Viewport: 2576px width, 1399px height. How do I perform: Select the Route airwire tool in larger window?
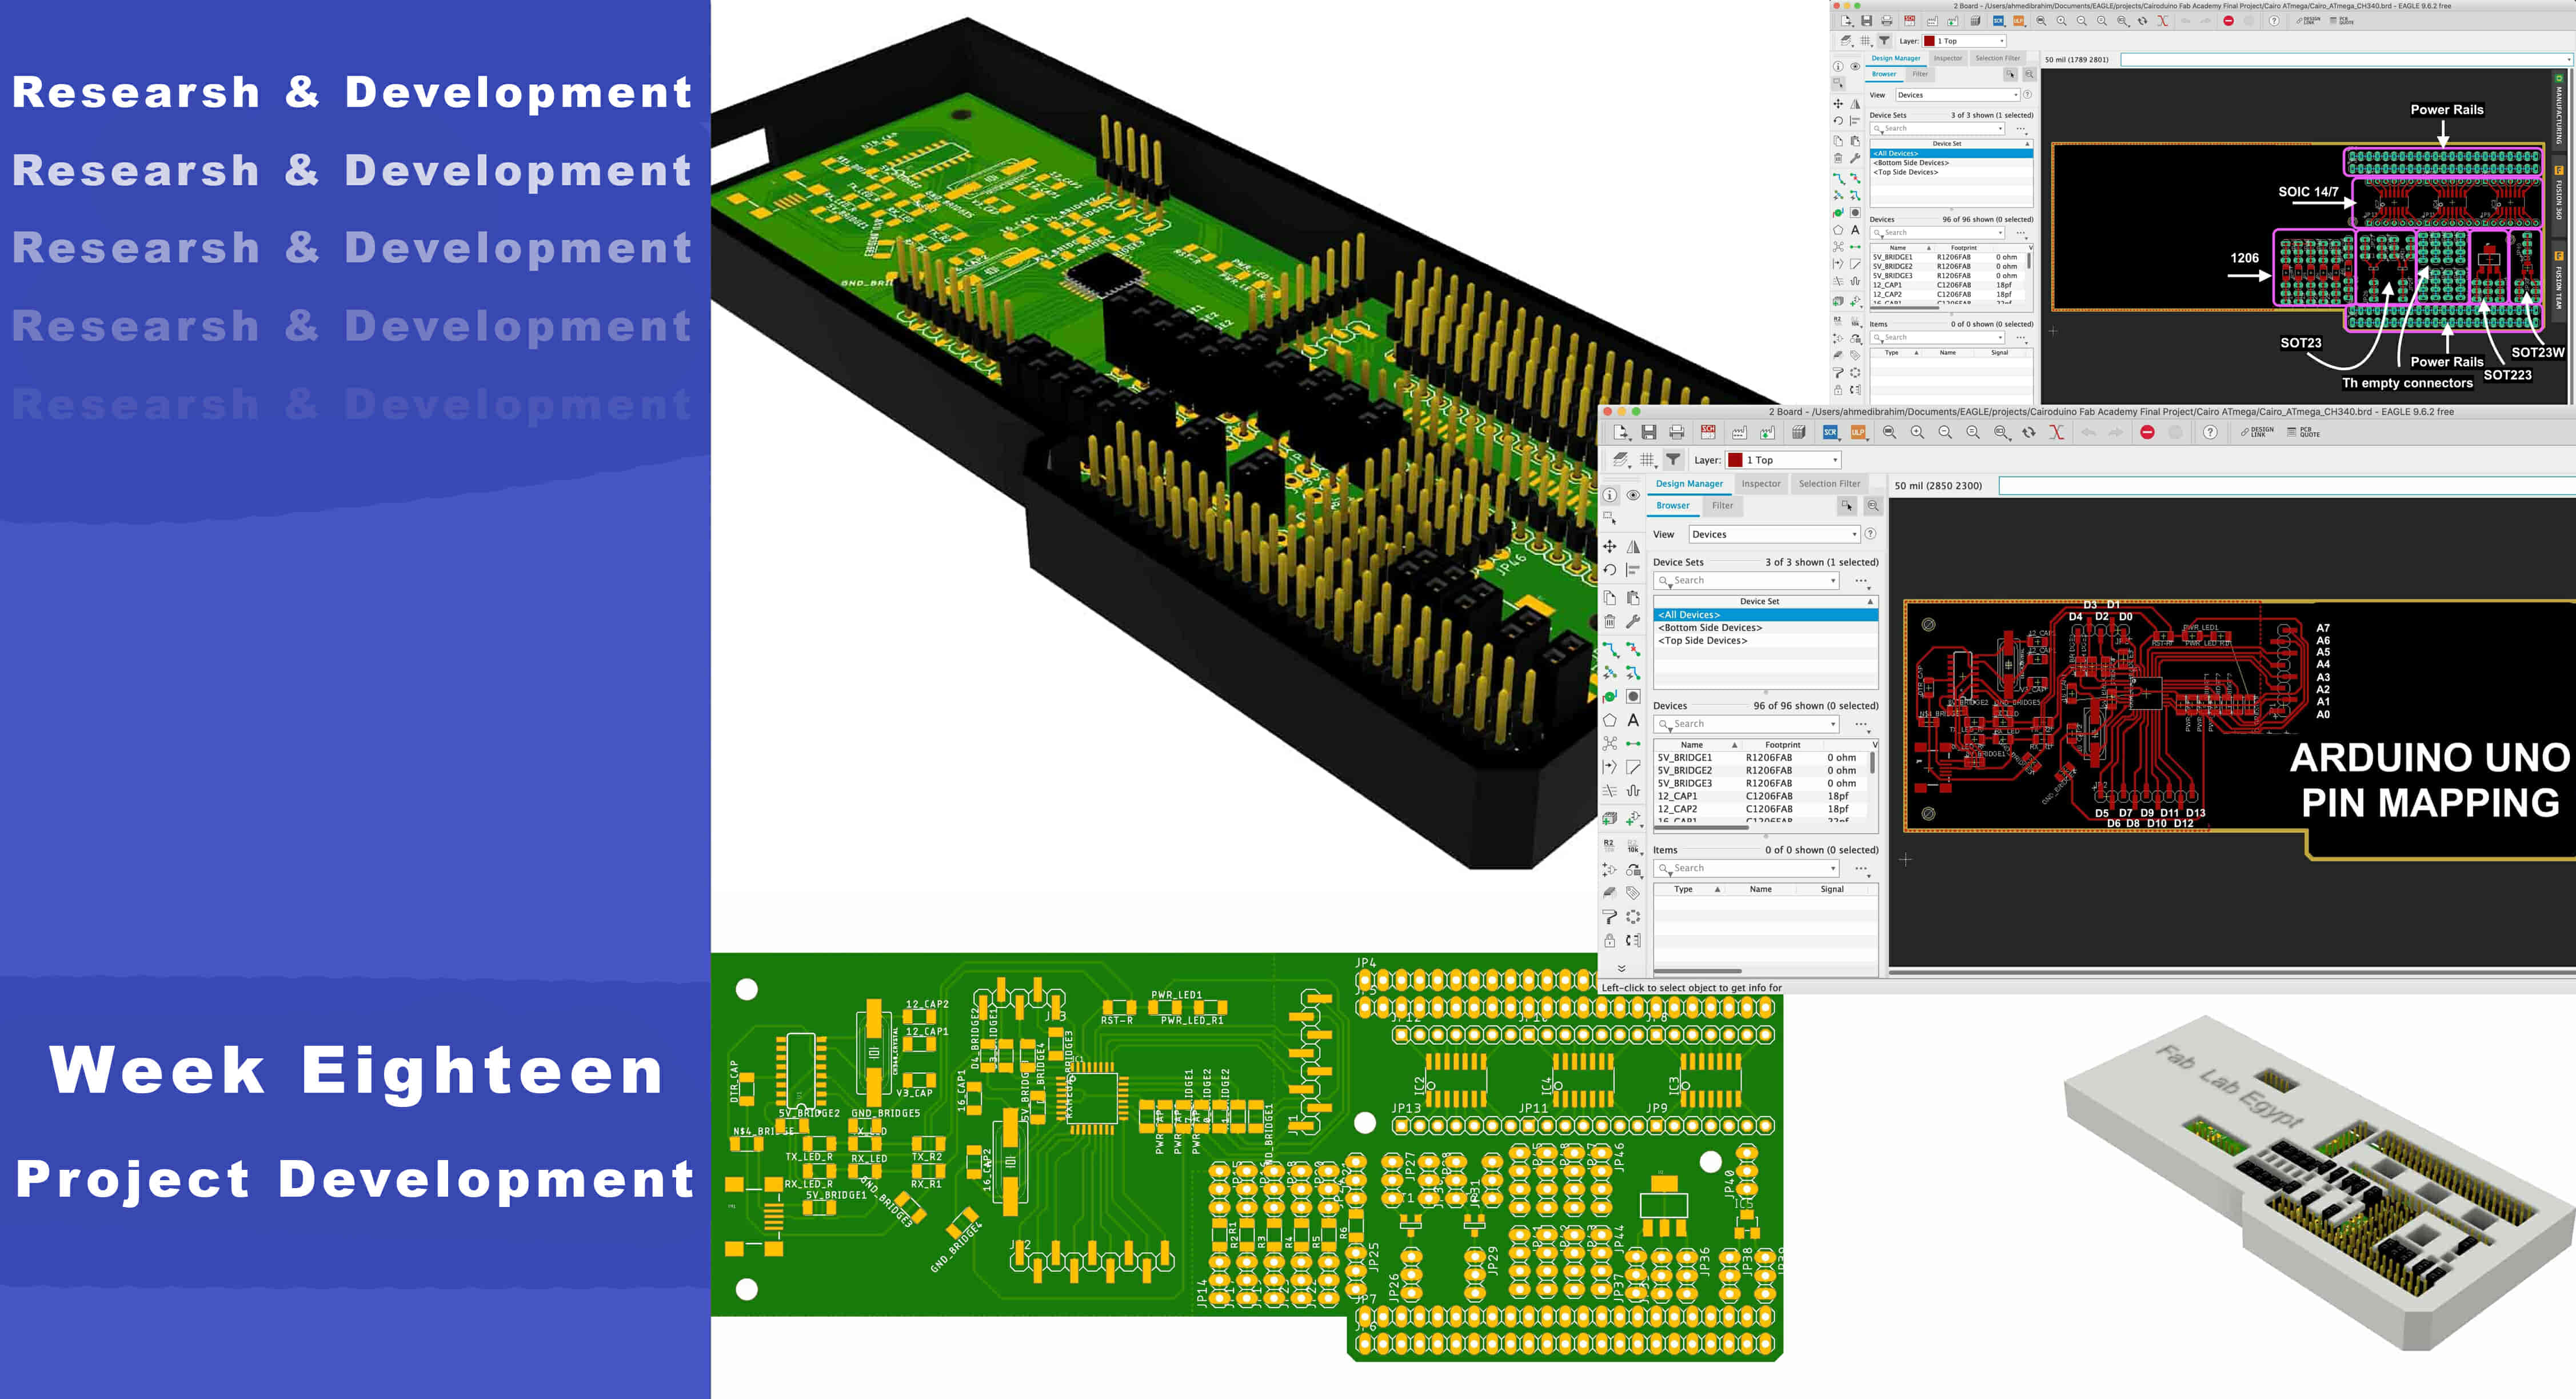pos(1610,650)
